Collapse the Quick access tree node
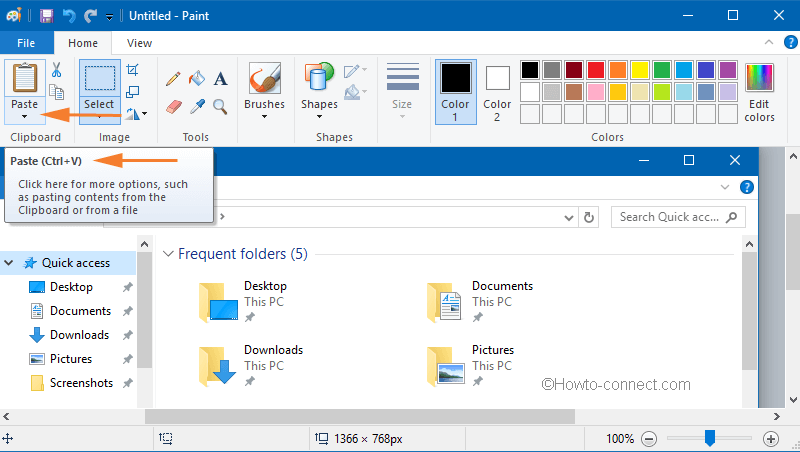This screenshot has width=800, height=452. pos(9,263)
